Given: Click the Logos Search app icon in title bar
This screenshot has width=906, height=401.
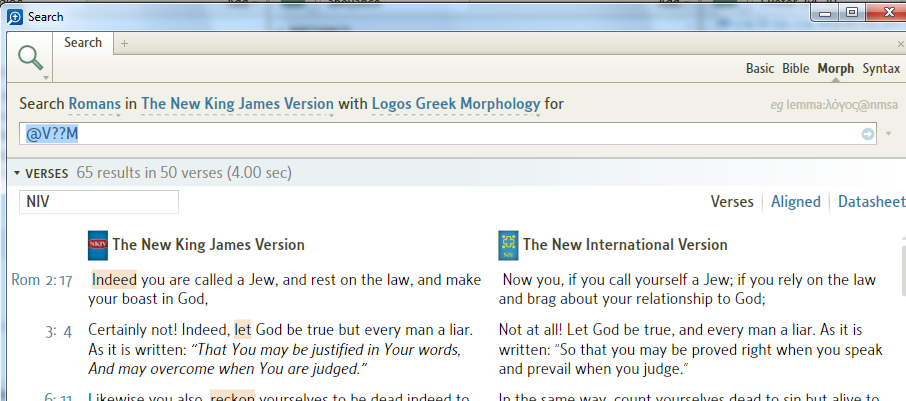Looking at the screenshot, I should click(x=14, y=17).
